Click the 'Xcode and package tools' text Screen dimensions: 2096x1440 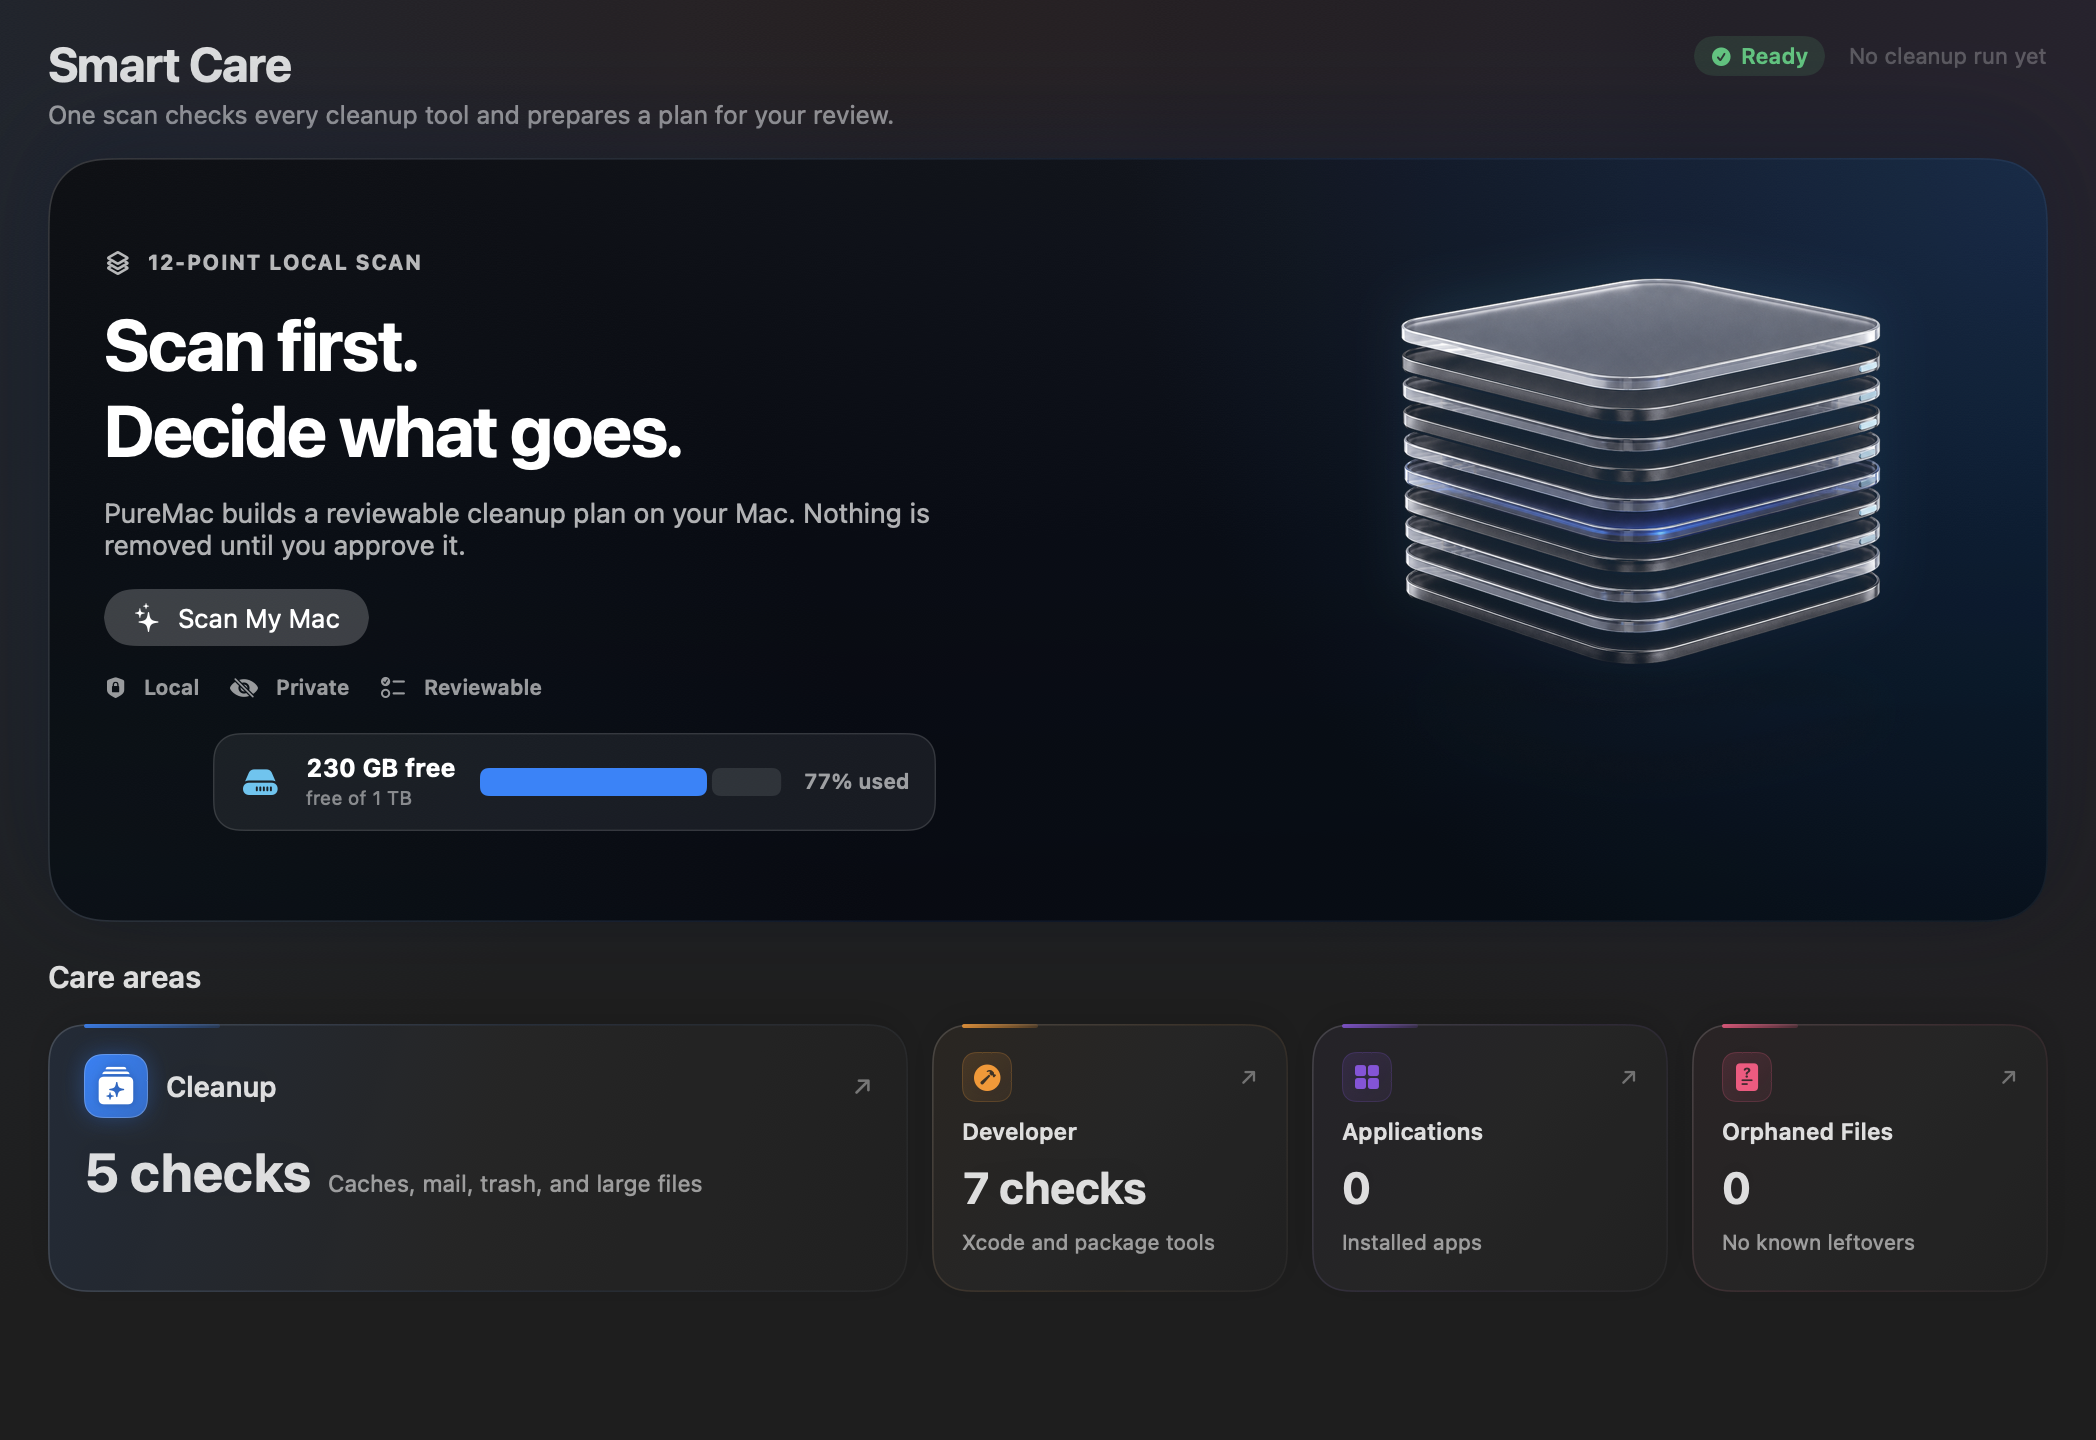1088,1242
